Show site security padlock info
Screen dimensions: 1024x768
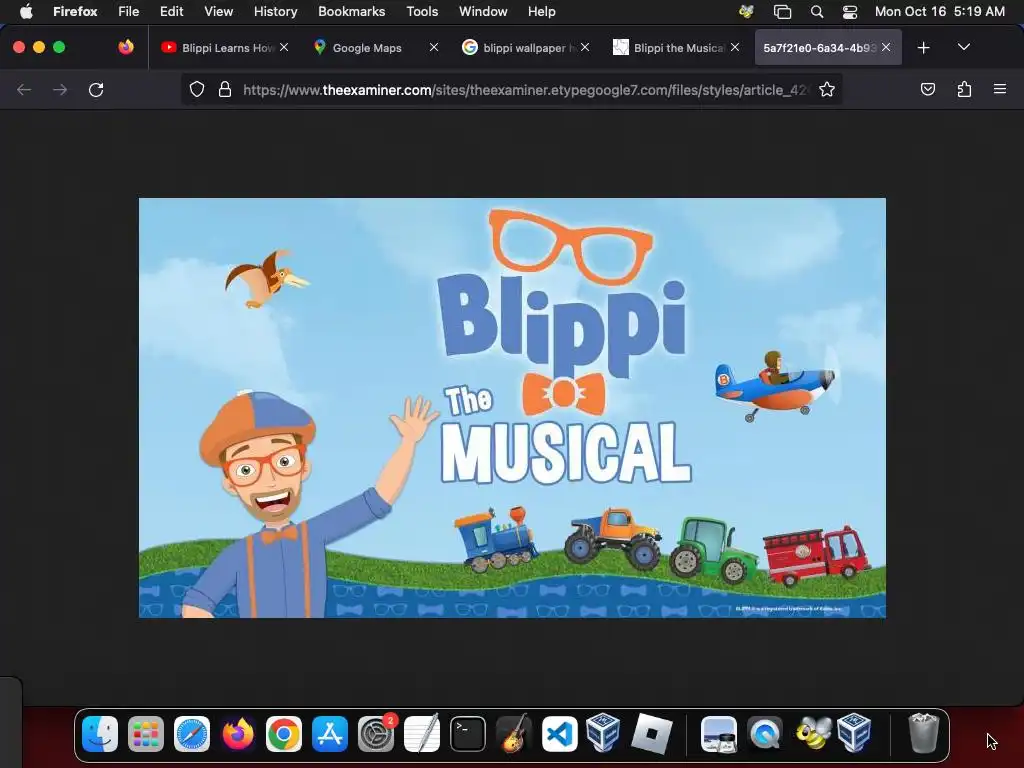coord(225,89)
